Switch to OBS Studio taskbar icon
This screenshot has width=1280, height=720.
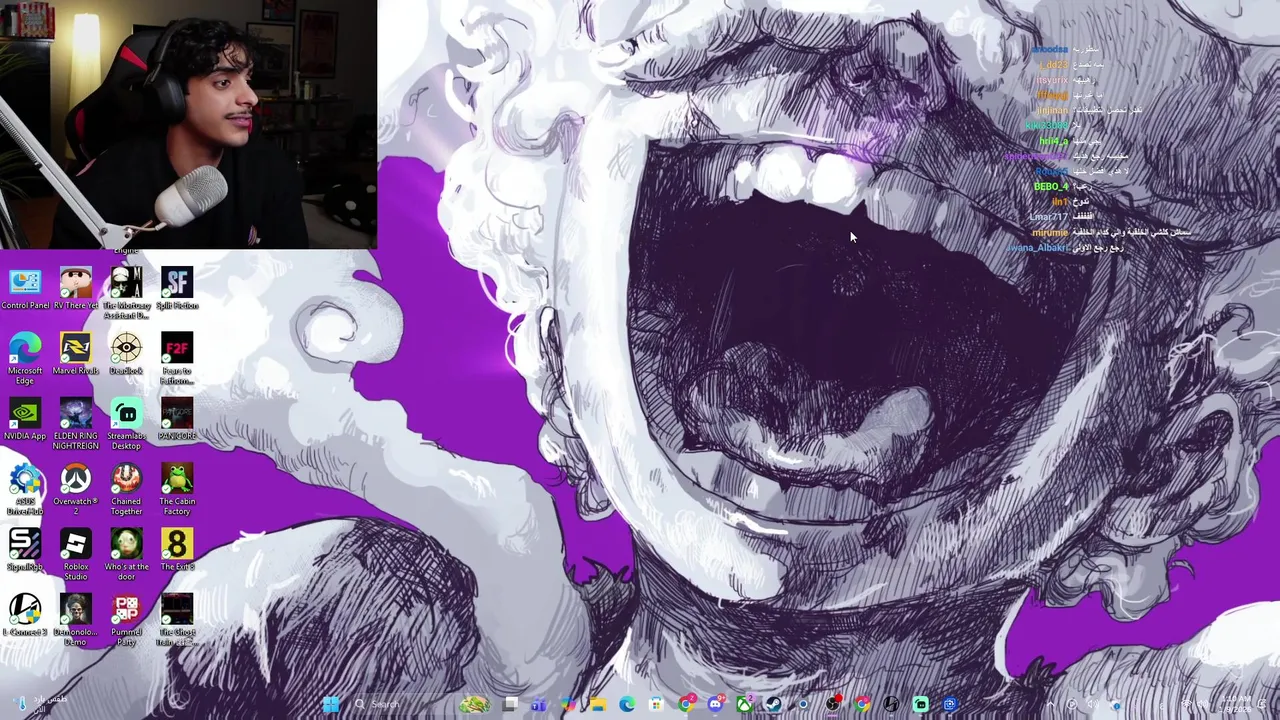tap(833, 704)
